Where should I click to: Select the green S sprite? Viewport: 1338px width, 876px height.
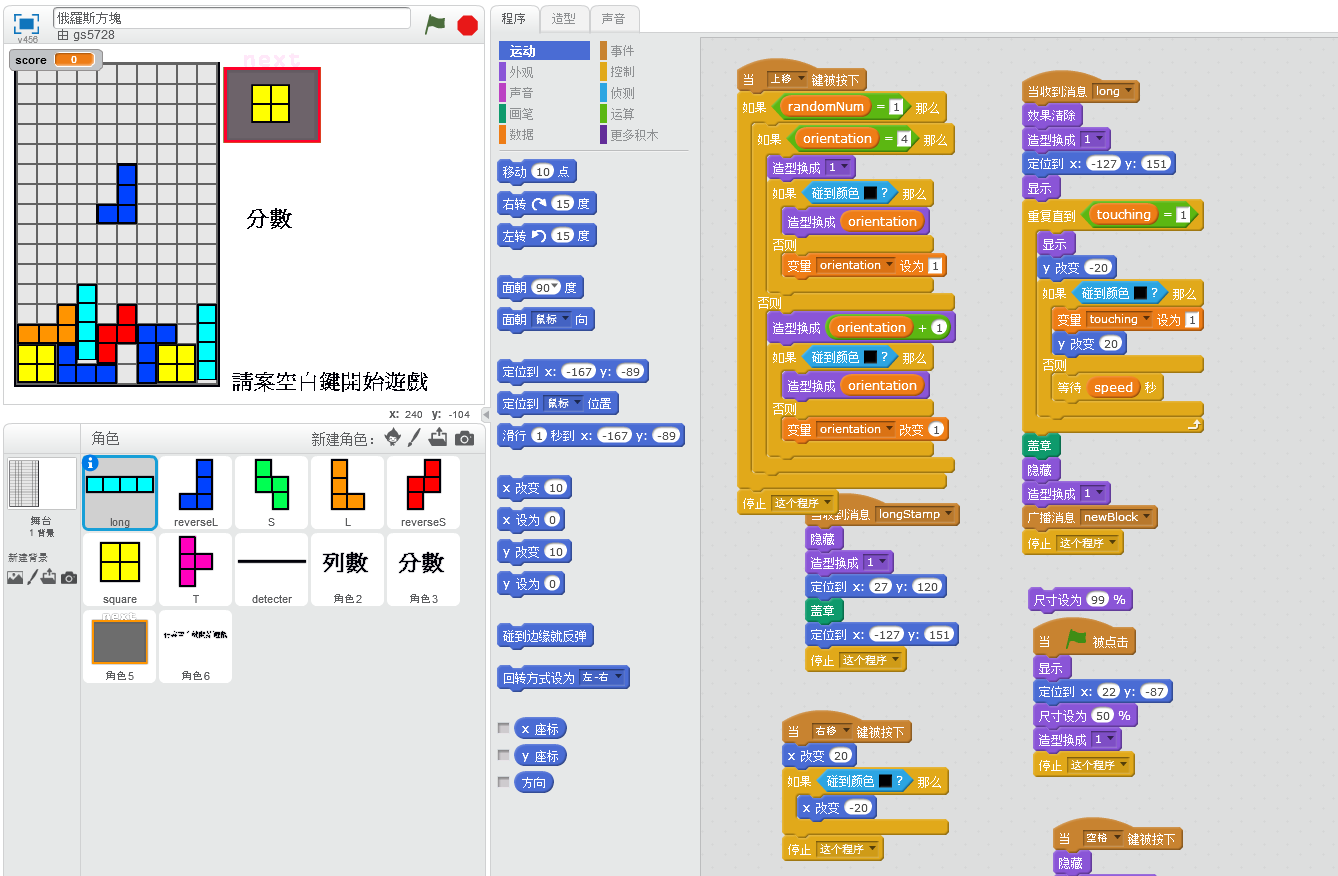coord(272,492)
